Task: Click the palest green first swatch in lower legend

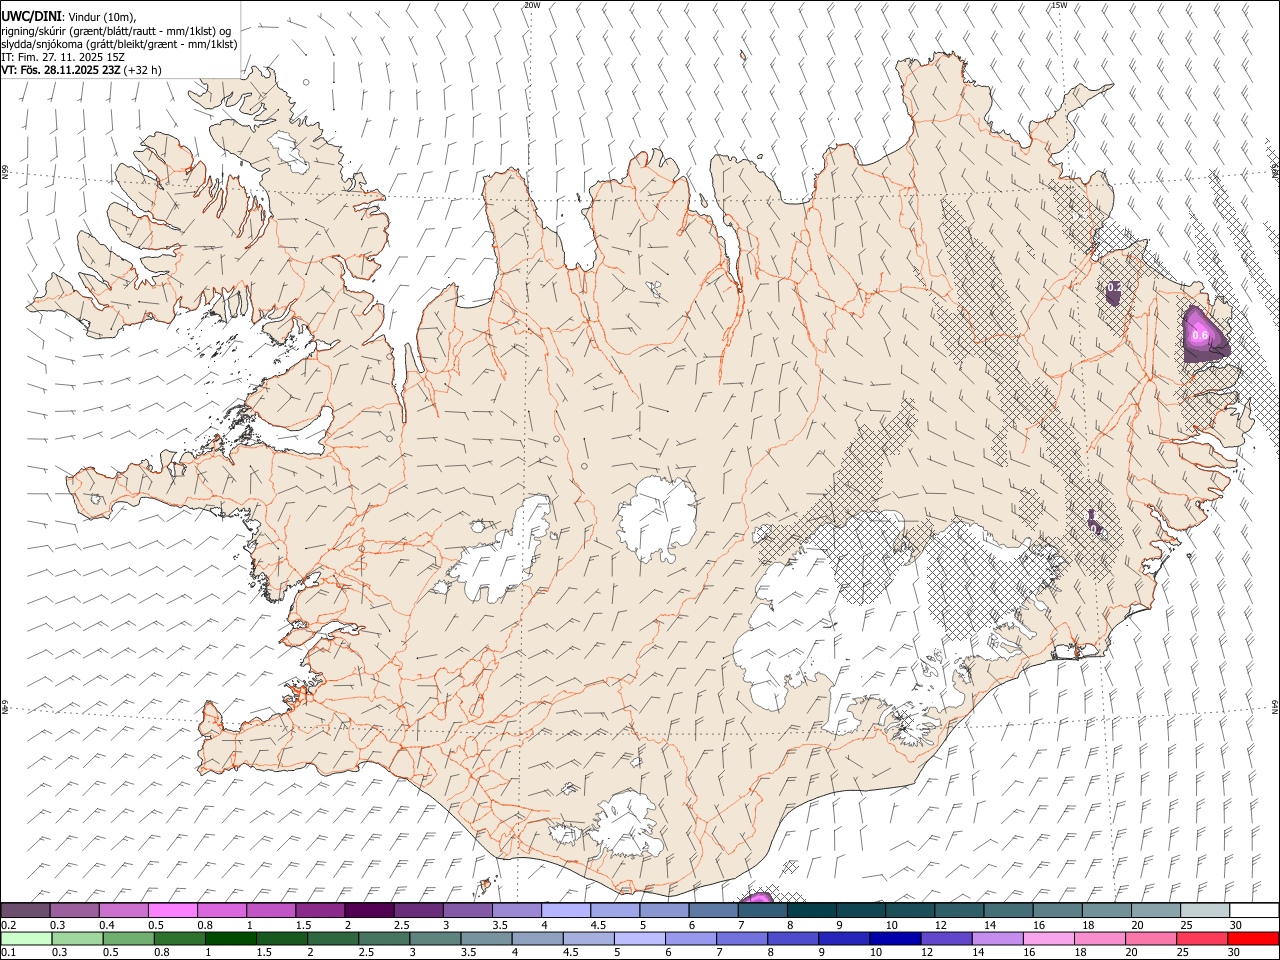Action: [26, 938]
